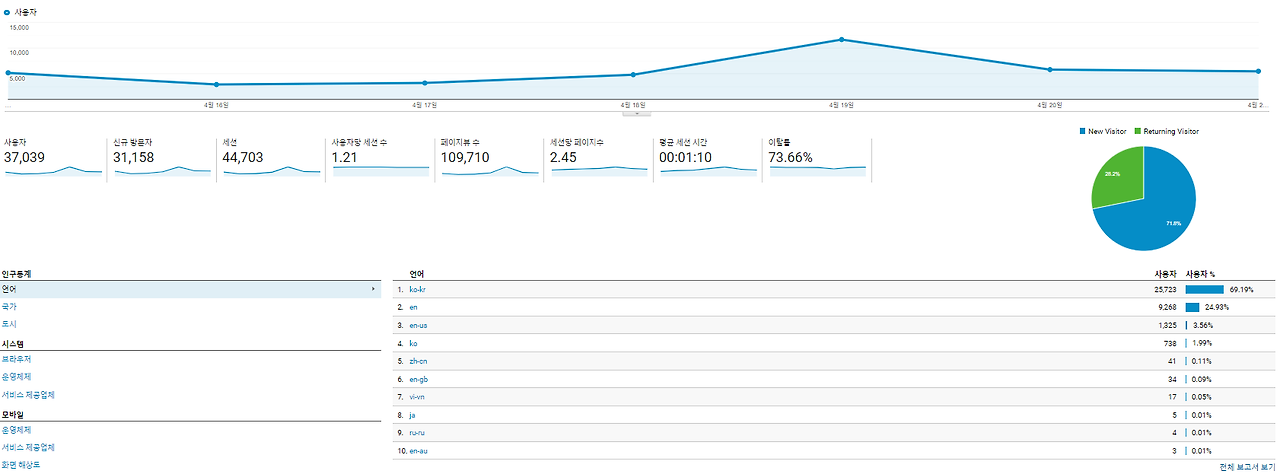The height and width of the screenshot is (474, 1280).
Task: Click 전체 보고서 보기 link
Action: pos(1247,467)
